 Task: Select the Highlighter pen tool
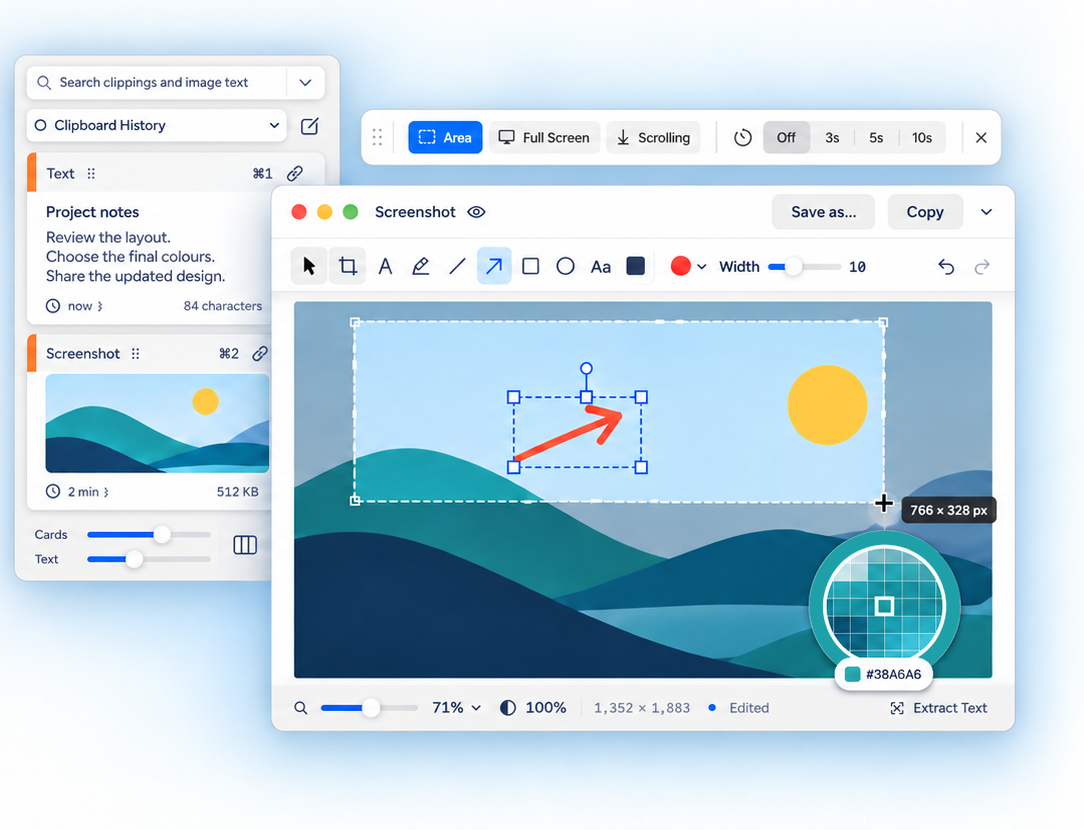tap(420, 266)
